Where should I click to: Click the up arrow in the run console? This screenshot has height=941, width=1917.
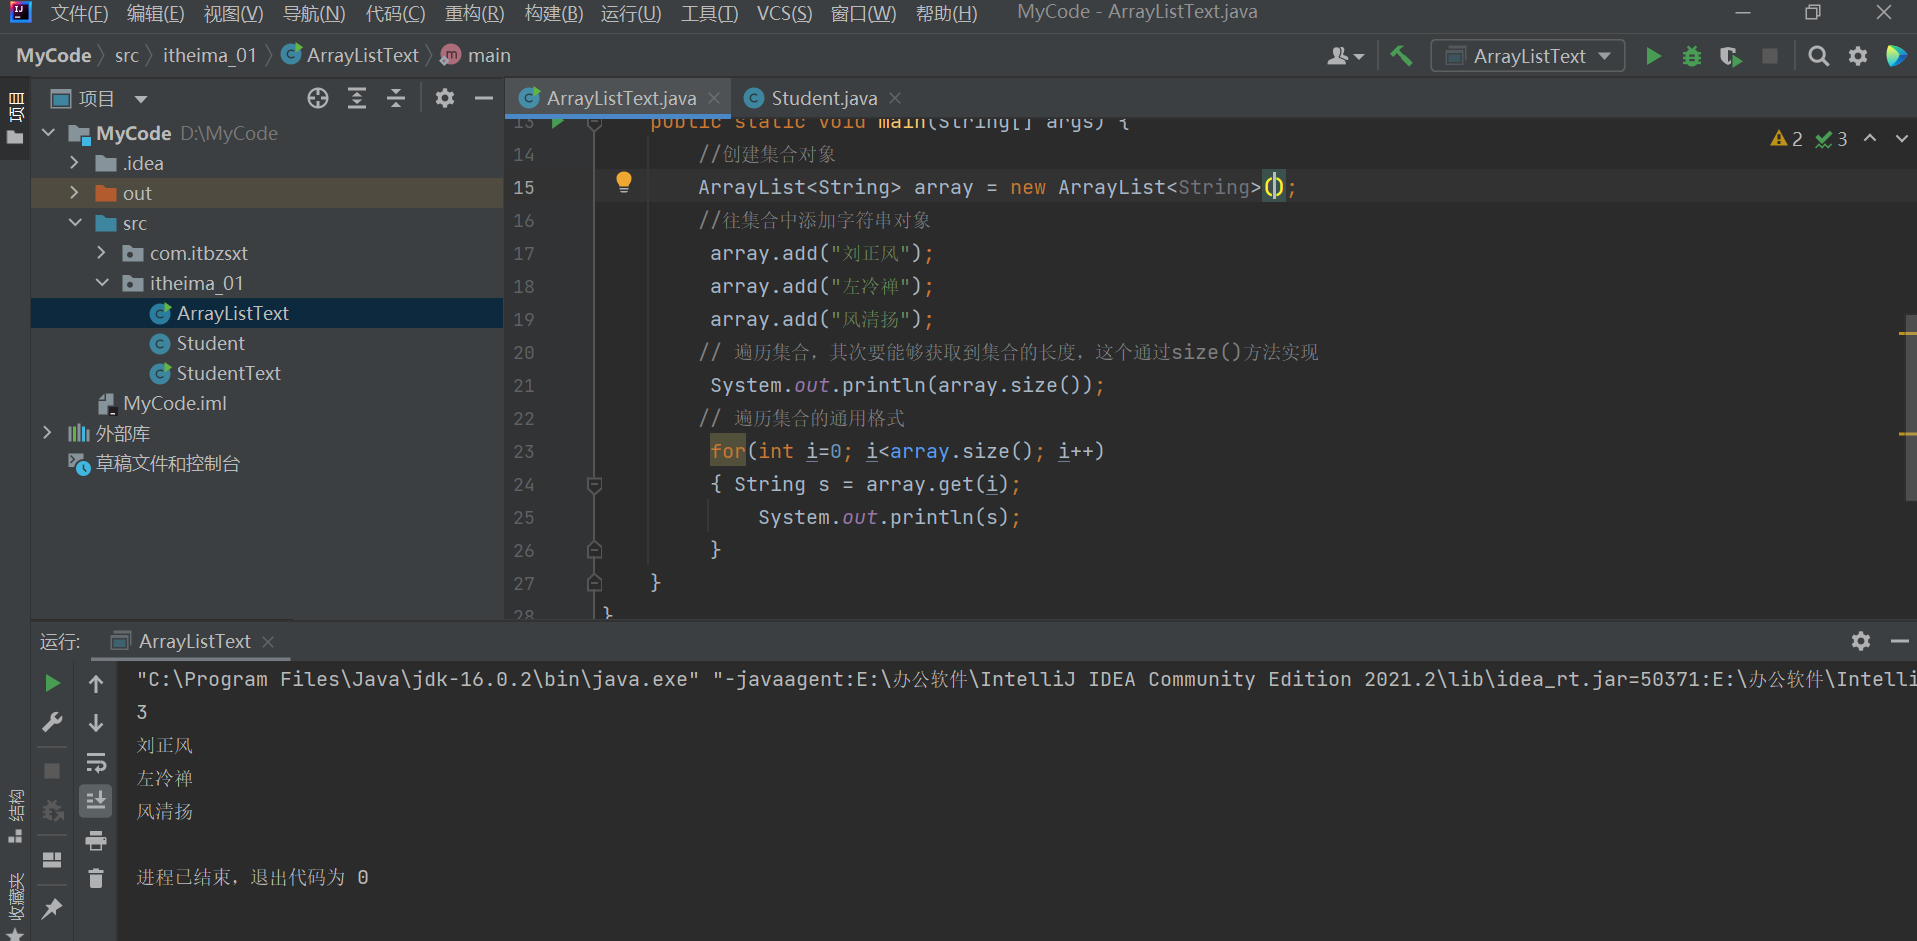pyautogui.click(x=96, y=684)
